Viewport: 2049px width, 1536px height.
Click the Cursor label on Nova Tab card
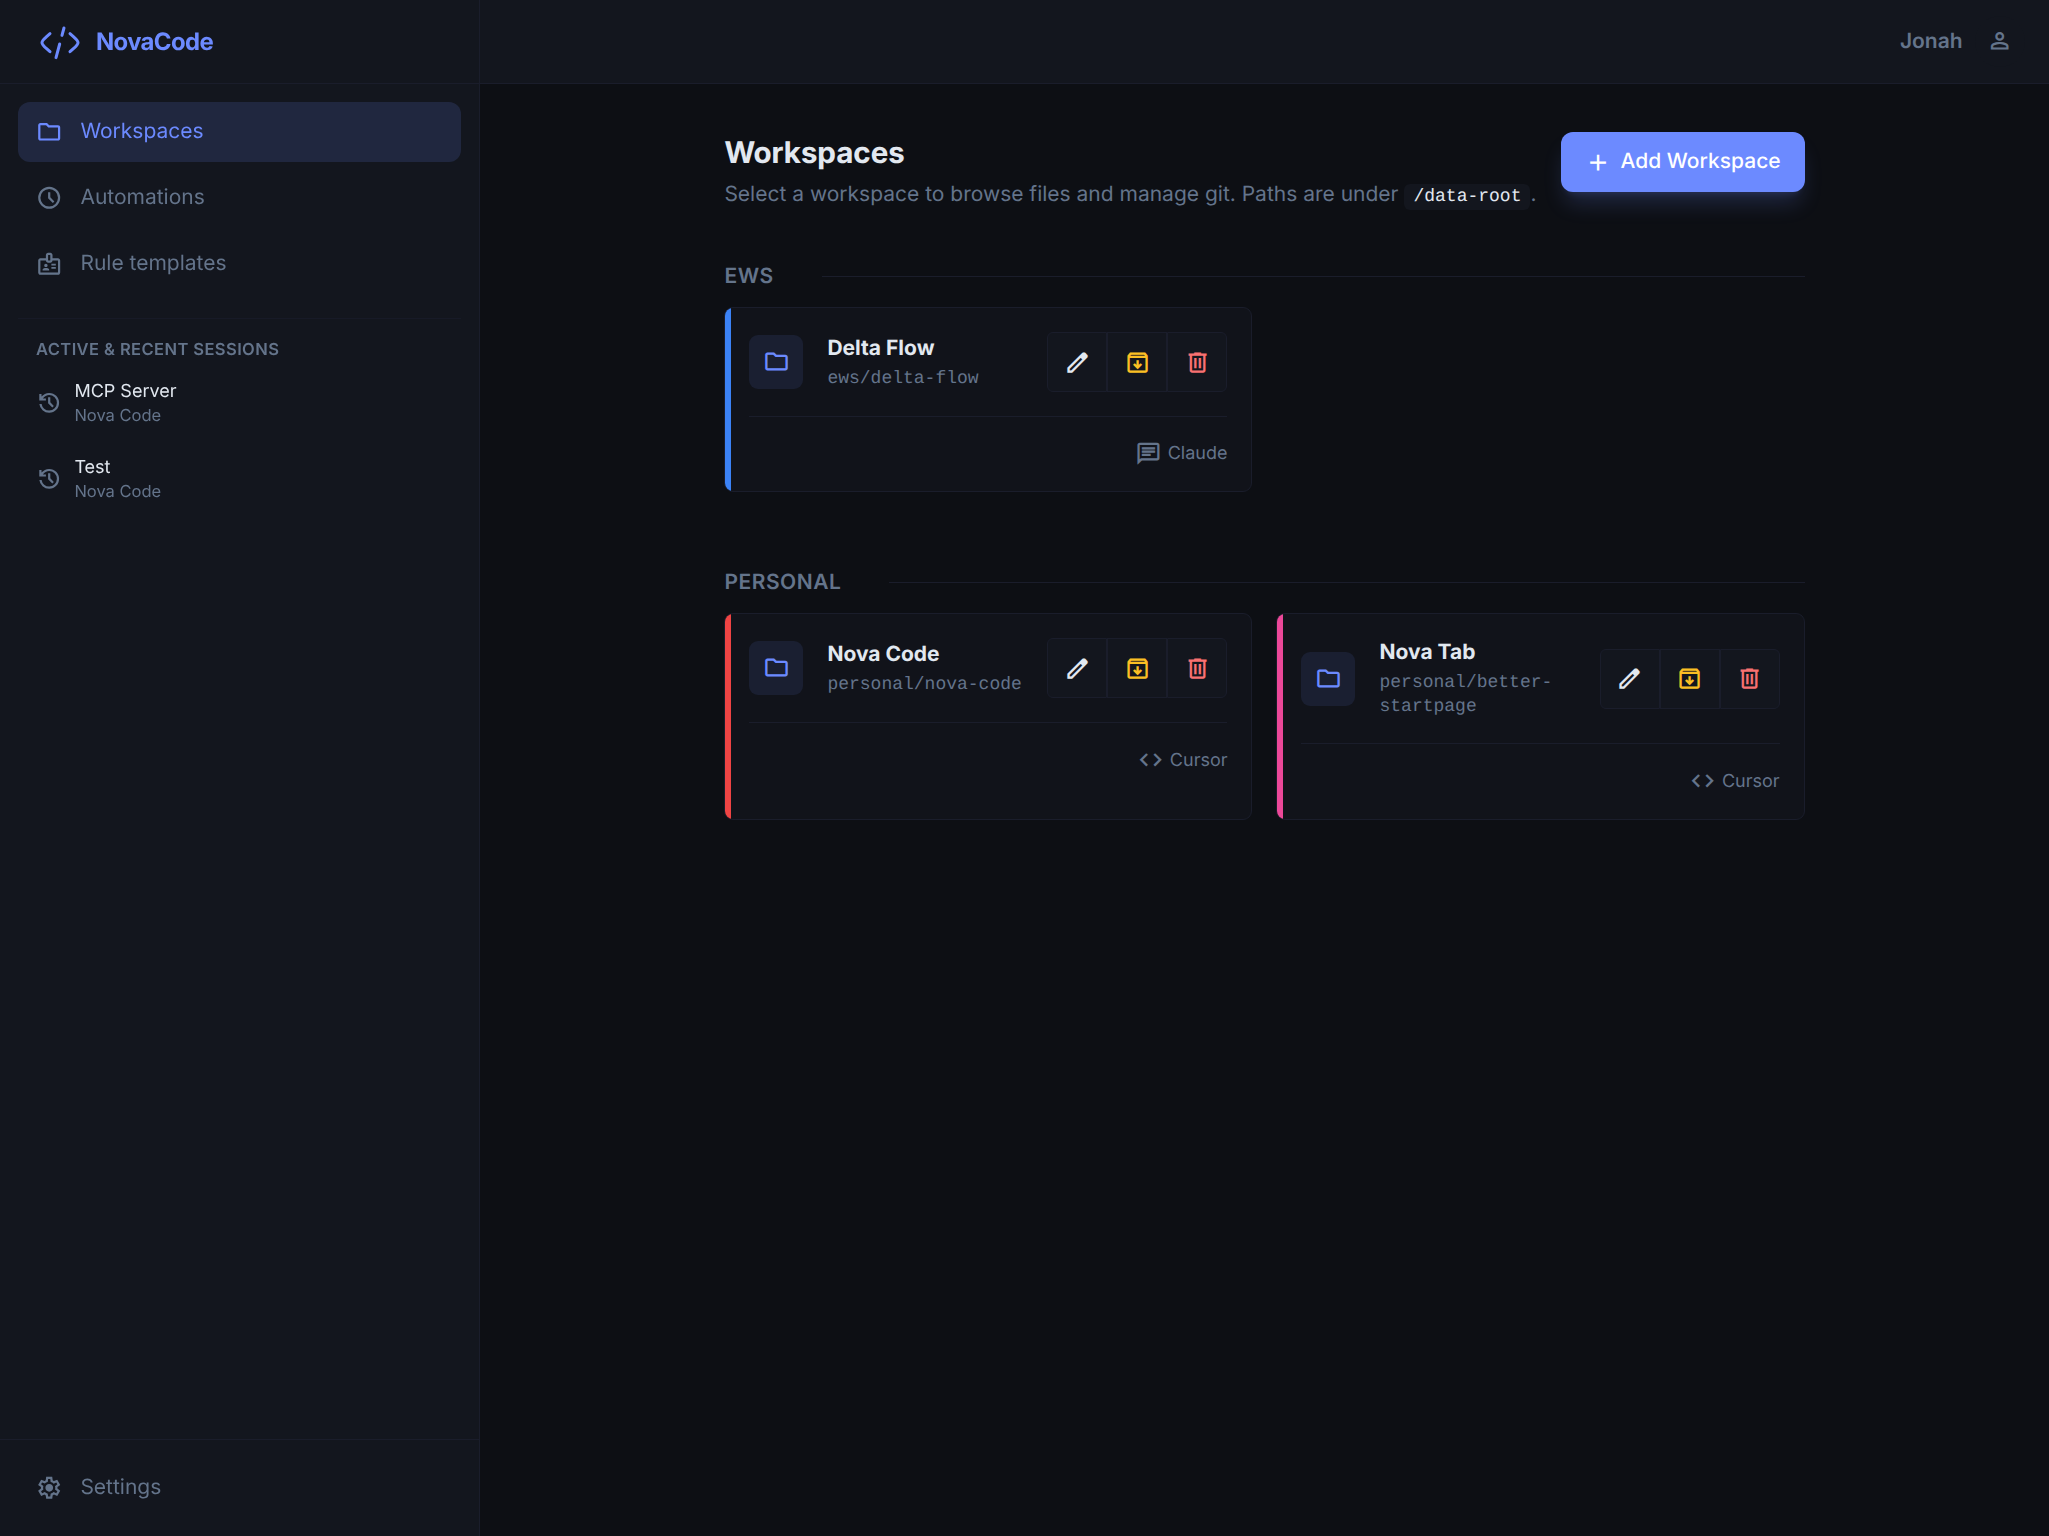click(1750, 781)
